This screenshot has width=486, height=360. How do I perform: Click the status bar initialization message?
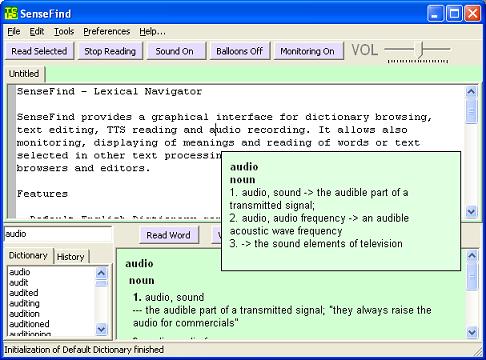coord(84,350)
